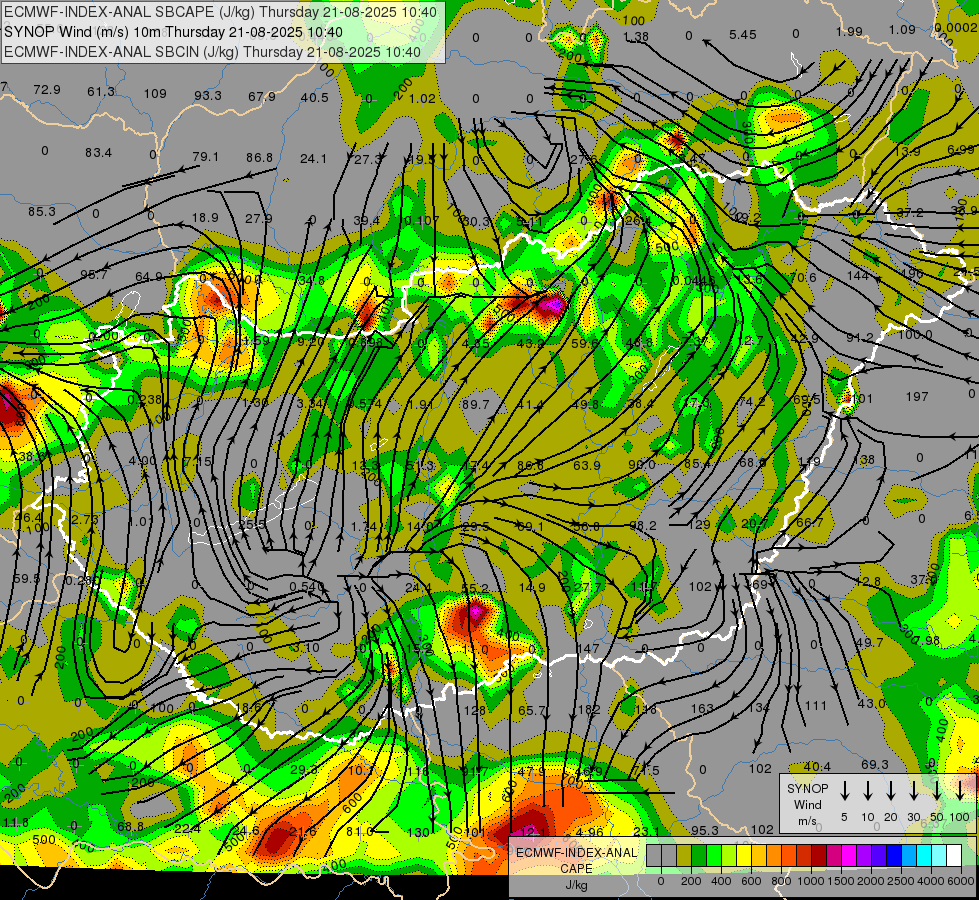Pick the olive swatch on CAPE scale
The width and height of the screenshot is (979, 900).
684,856
